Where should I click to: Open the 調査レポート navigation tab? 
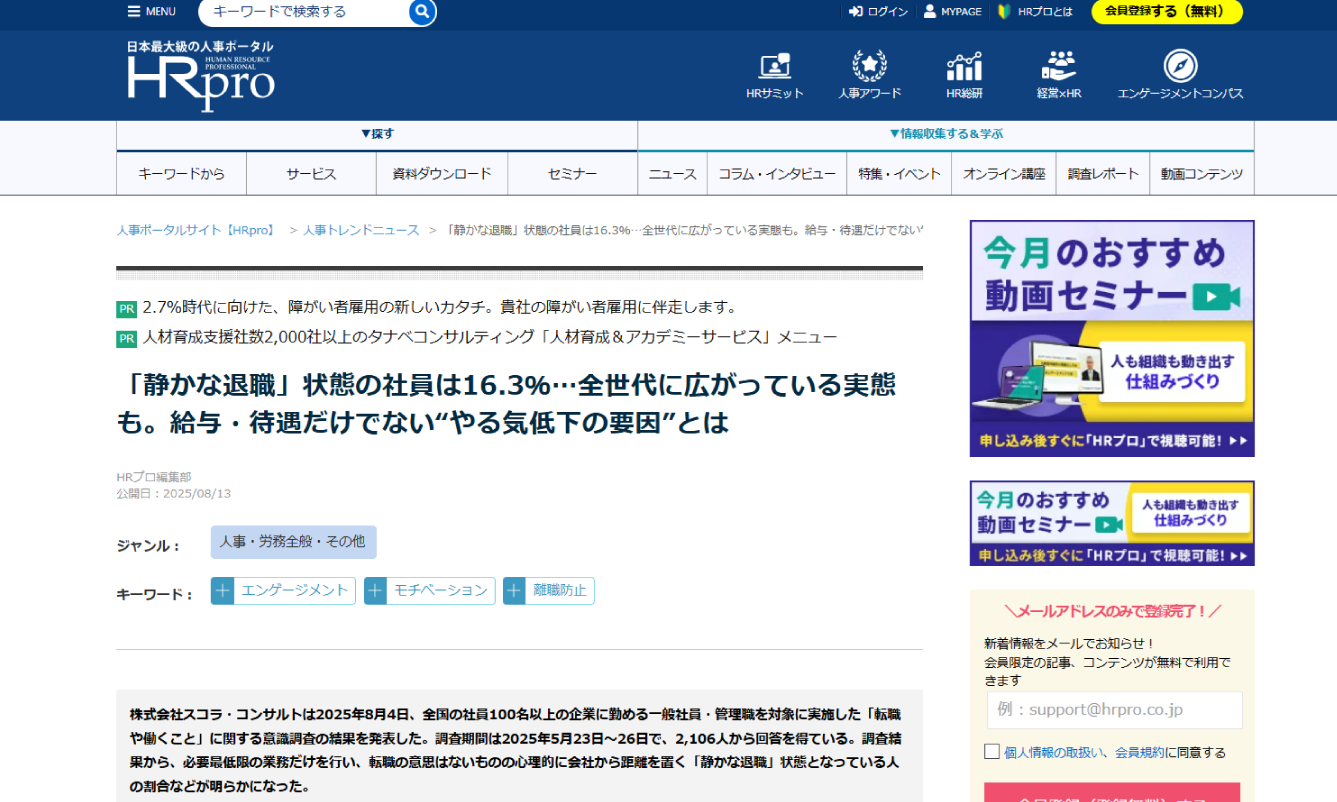point(1103,174)
